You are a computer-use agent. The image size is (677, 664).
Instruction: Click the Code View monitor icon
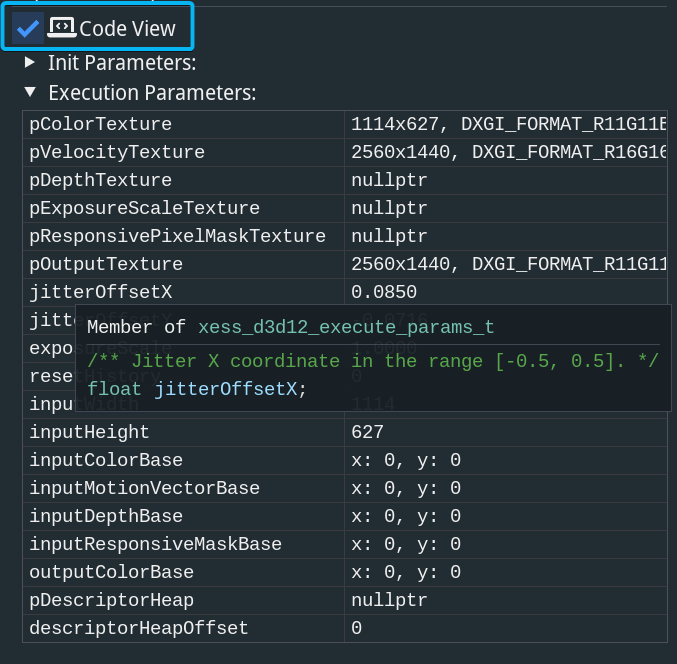click(61, 28)
